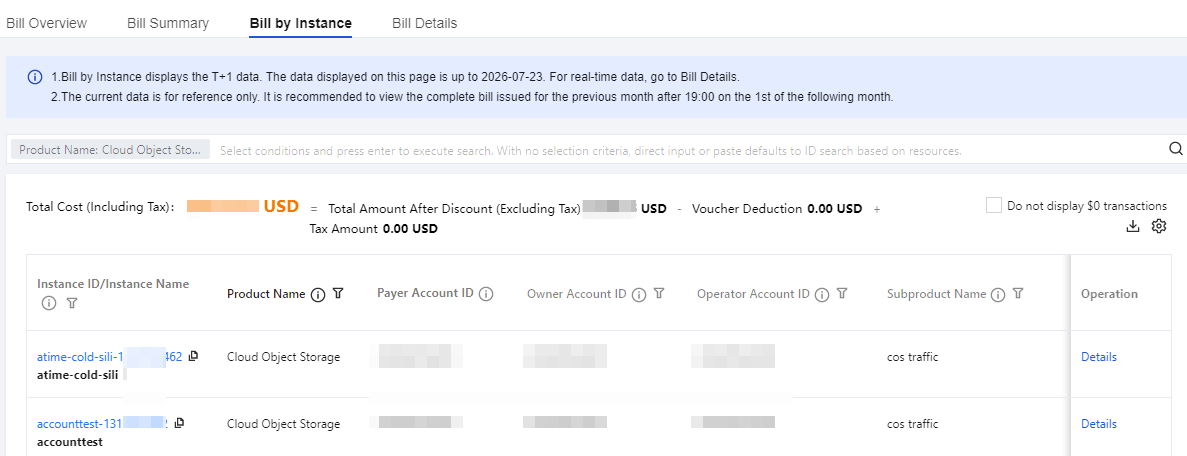Open the Product Name column filter
The width and height of the screenshot is (1187, 456).
(338, 293)
